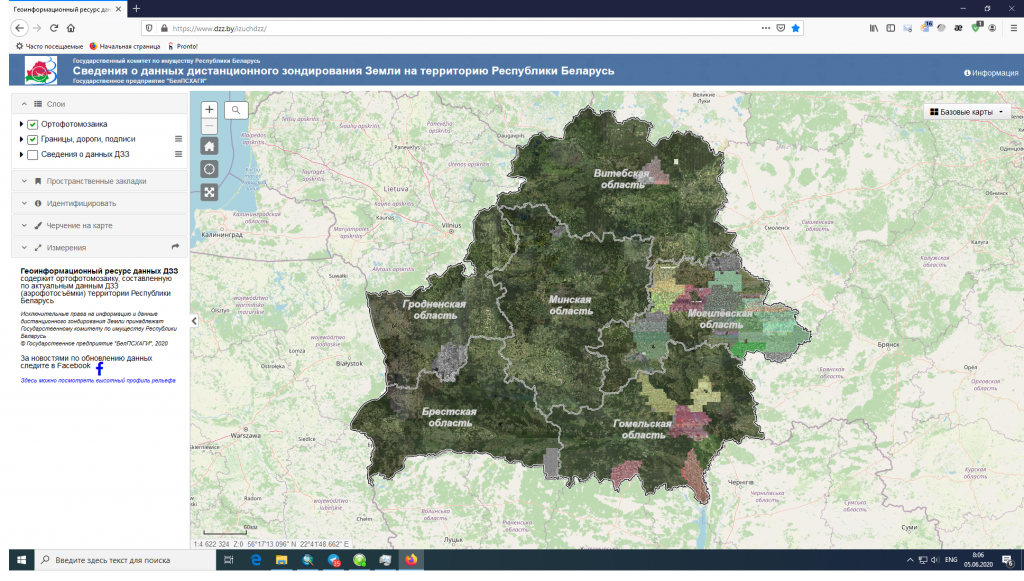
Task: Click the locate-me circle button on map
Action: point(209,169)
